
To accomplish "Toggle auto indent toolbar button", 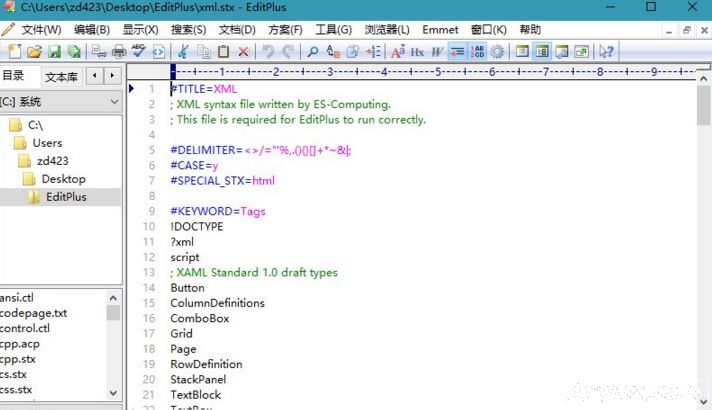I will click(x=457, y=51).
